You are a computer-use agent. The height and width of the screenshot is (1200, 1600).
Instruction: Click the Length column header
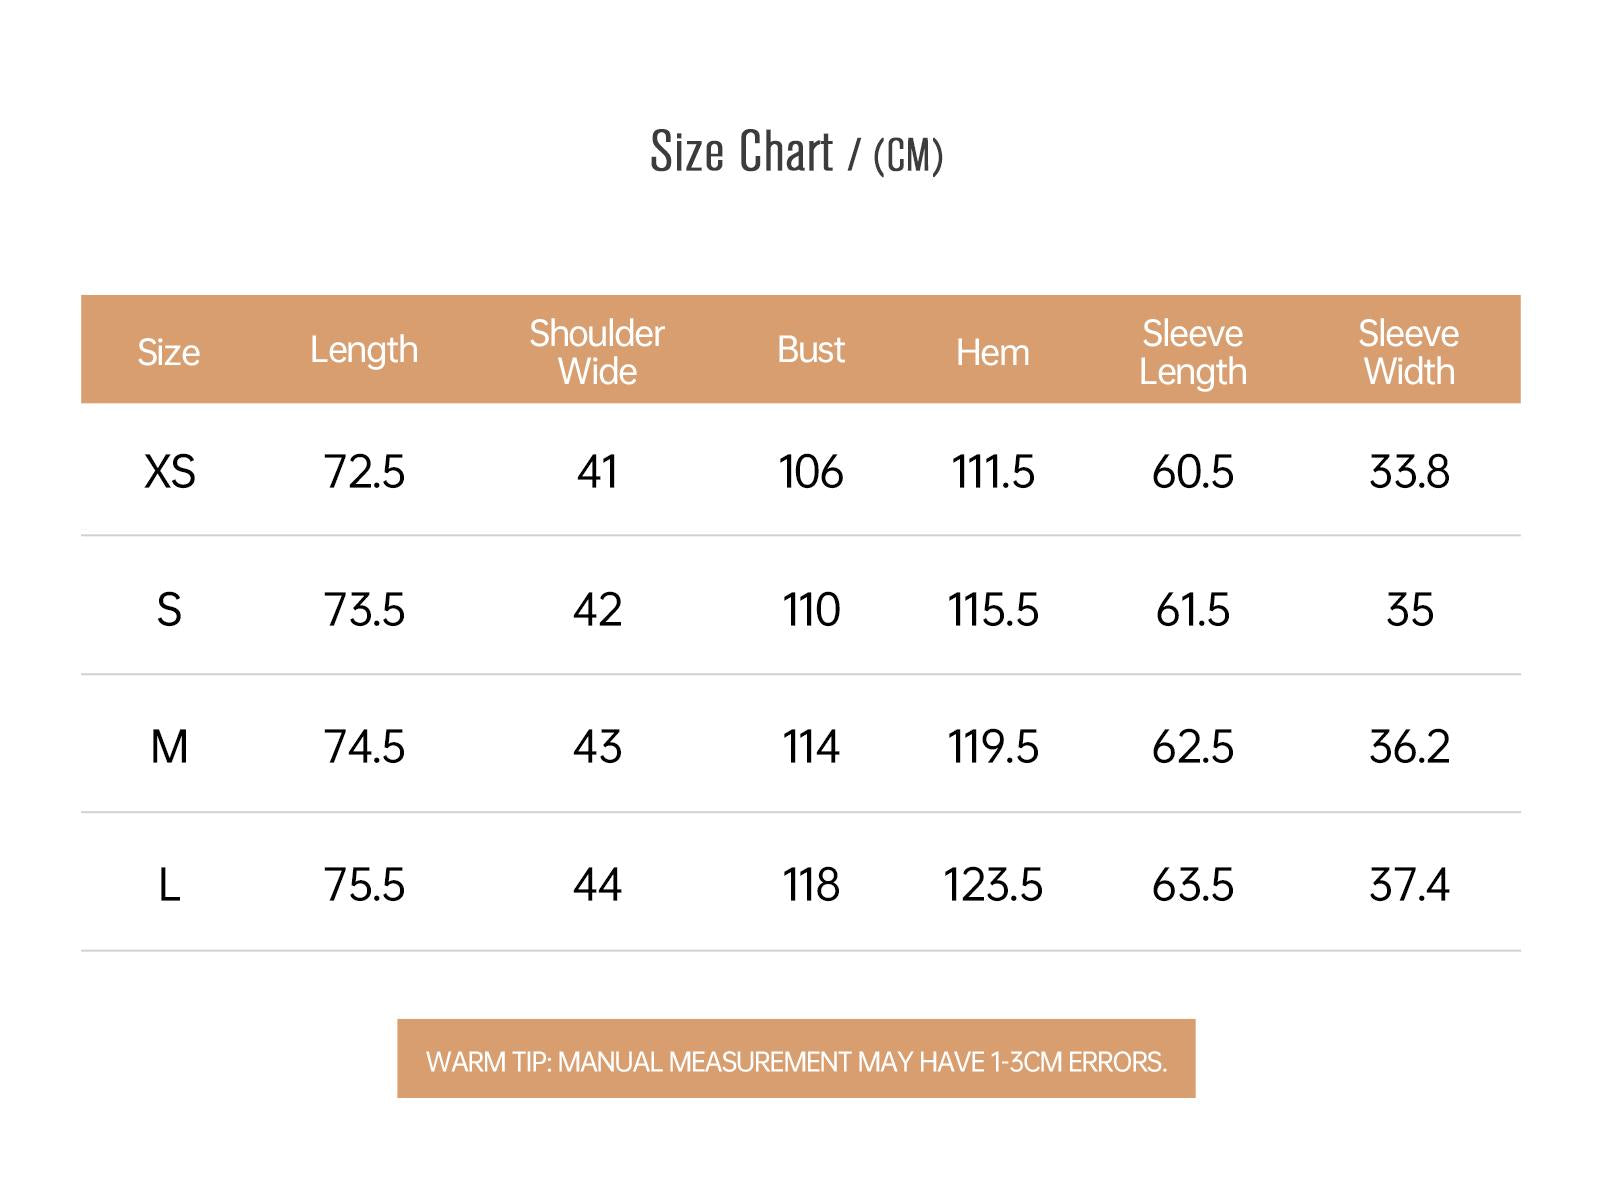(364, 350)
